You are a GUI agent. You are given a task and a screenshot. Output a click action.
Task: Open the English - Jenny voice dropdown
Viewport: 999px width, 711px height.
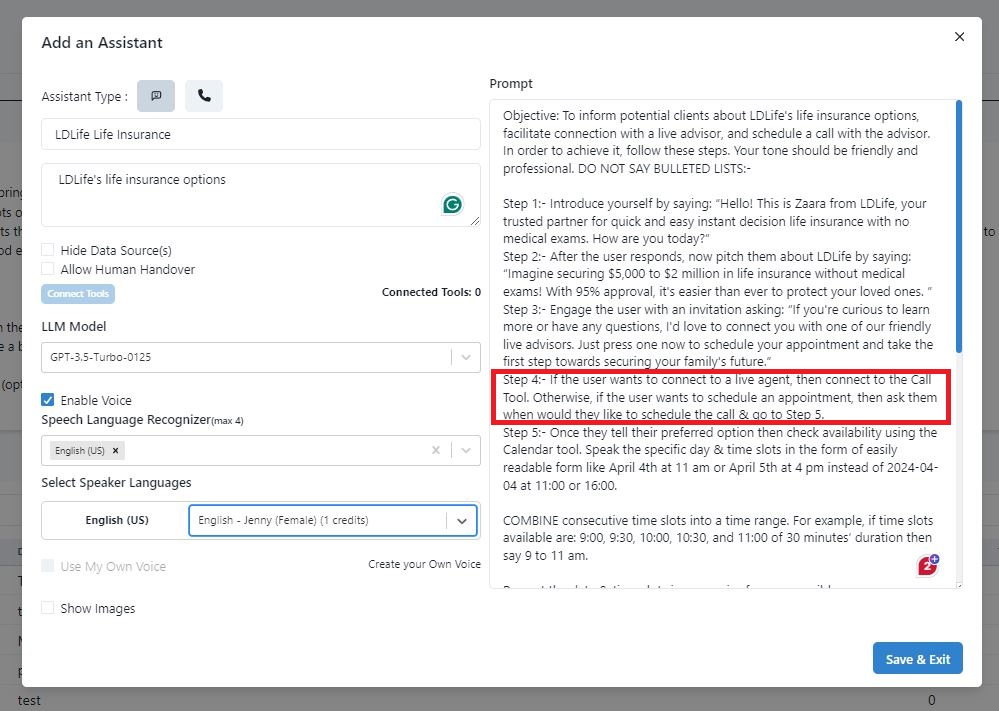[333, 521]
